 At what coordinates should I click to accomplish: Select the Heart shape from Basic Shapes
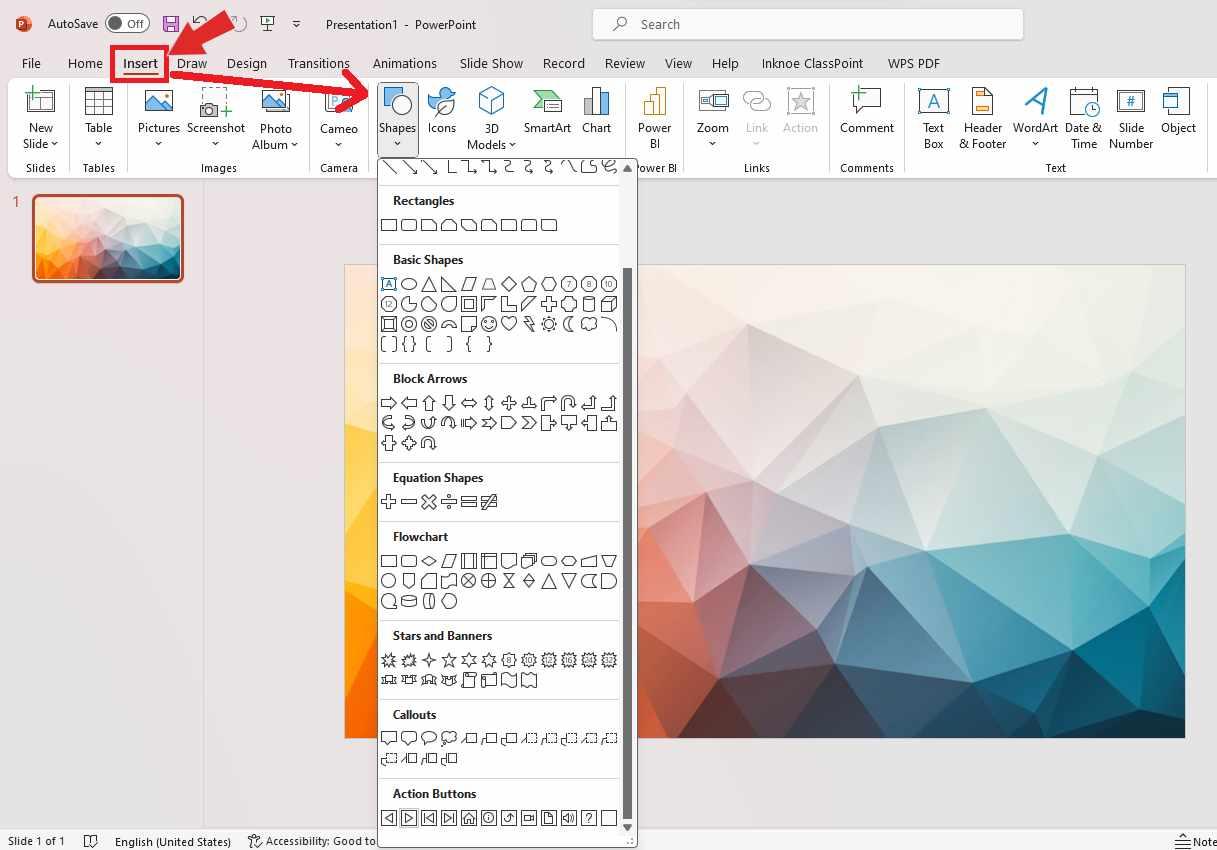coord(510,323)
